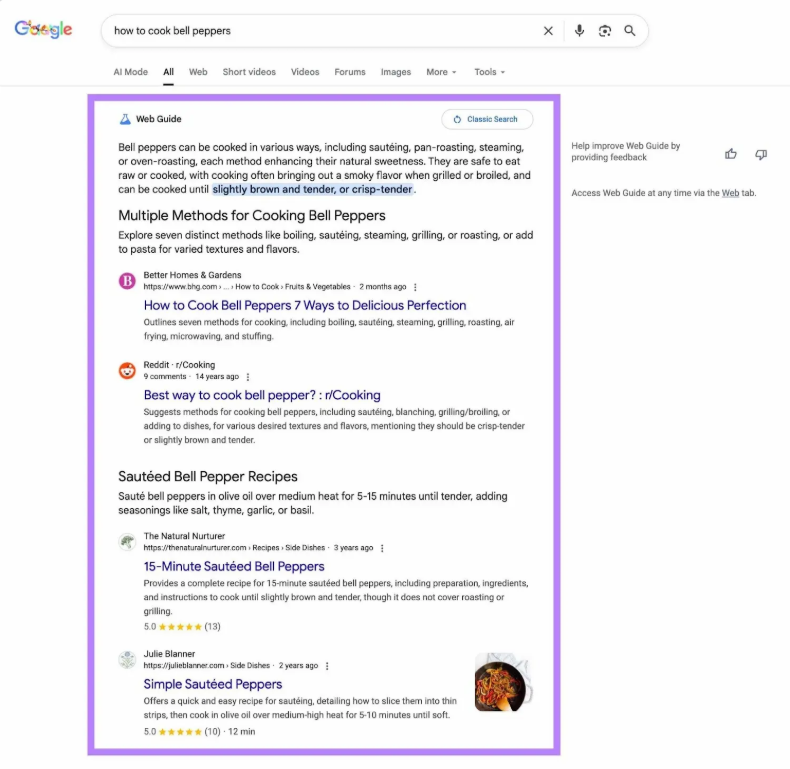This screenshot has height=769, width=790.
Task: Open Google Lens image search icon
Action: coord(605,31)
